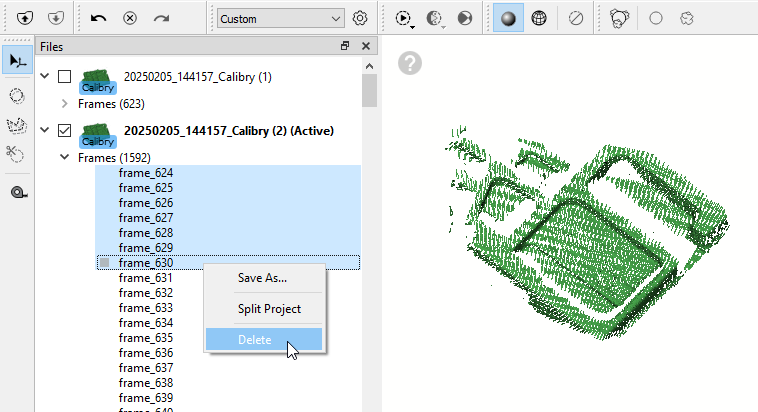Click the run processing play icon
758x412 pixels.
[402, 18]
